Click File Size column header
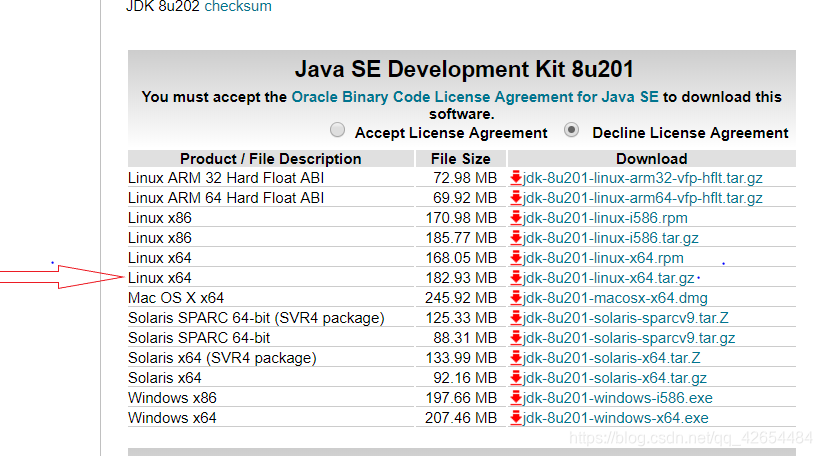The height and width of the screenshot is (456, 822). point(461,159)
